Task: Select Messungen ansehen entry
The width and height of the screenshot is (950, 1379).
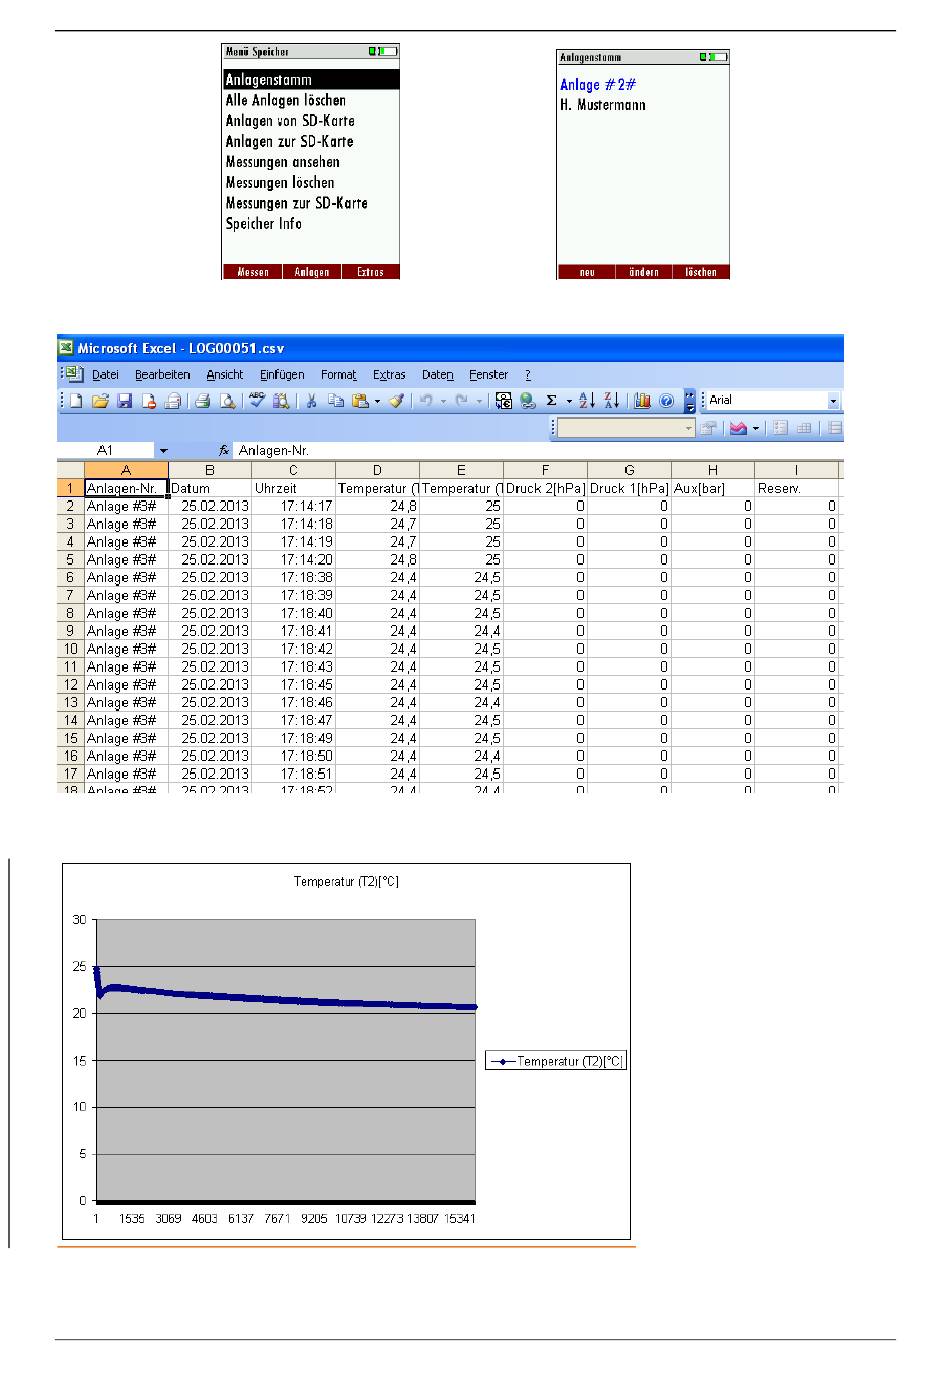Action: pos(282,162)
